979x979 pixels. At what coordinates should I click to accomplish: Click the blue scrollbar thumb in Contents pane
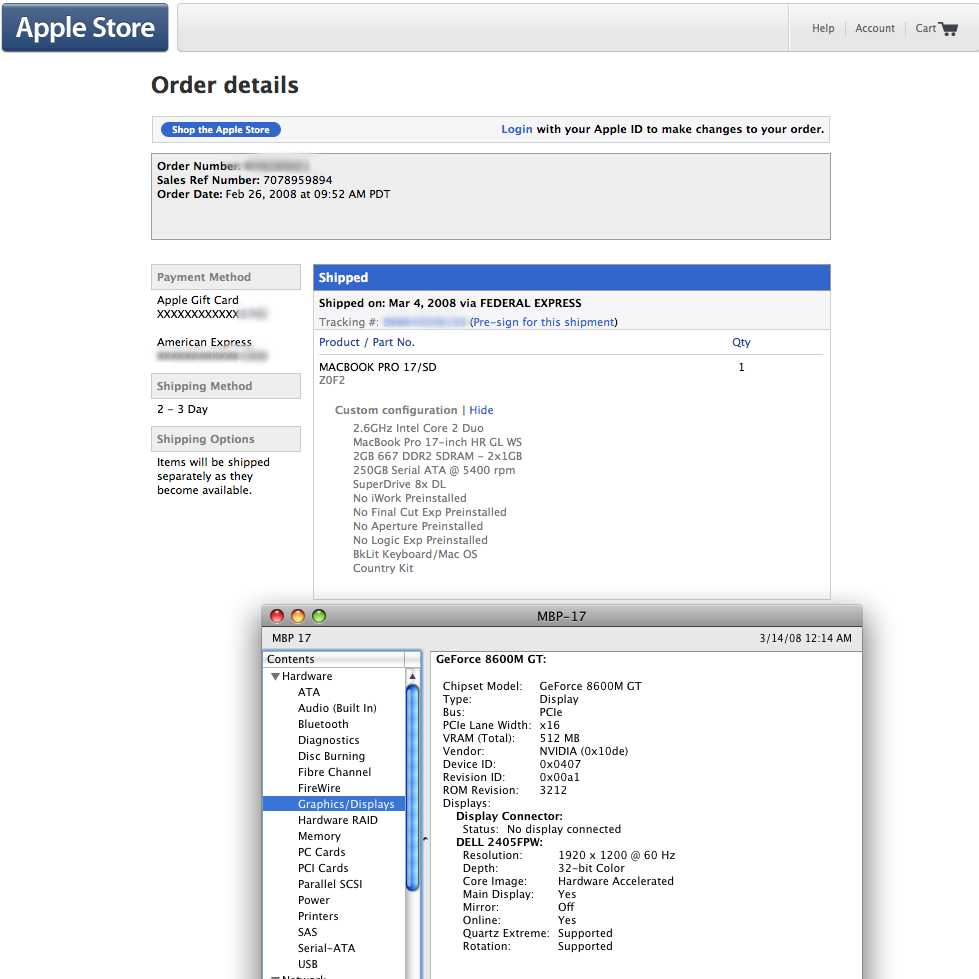(x=412, y=788)
